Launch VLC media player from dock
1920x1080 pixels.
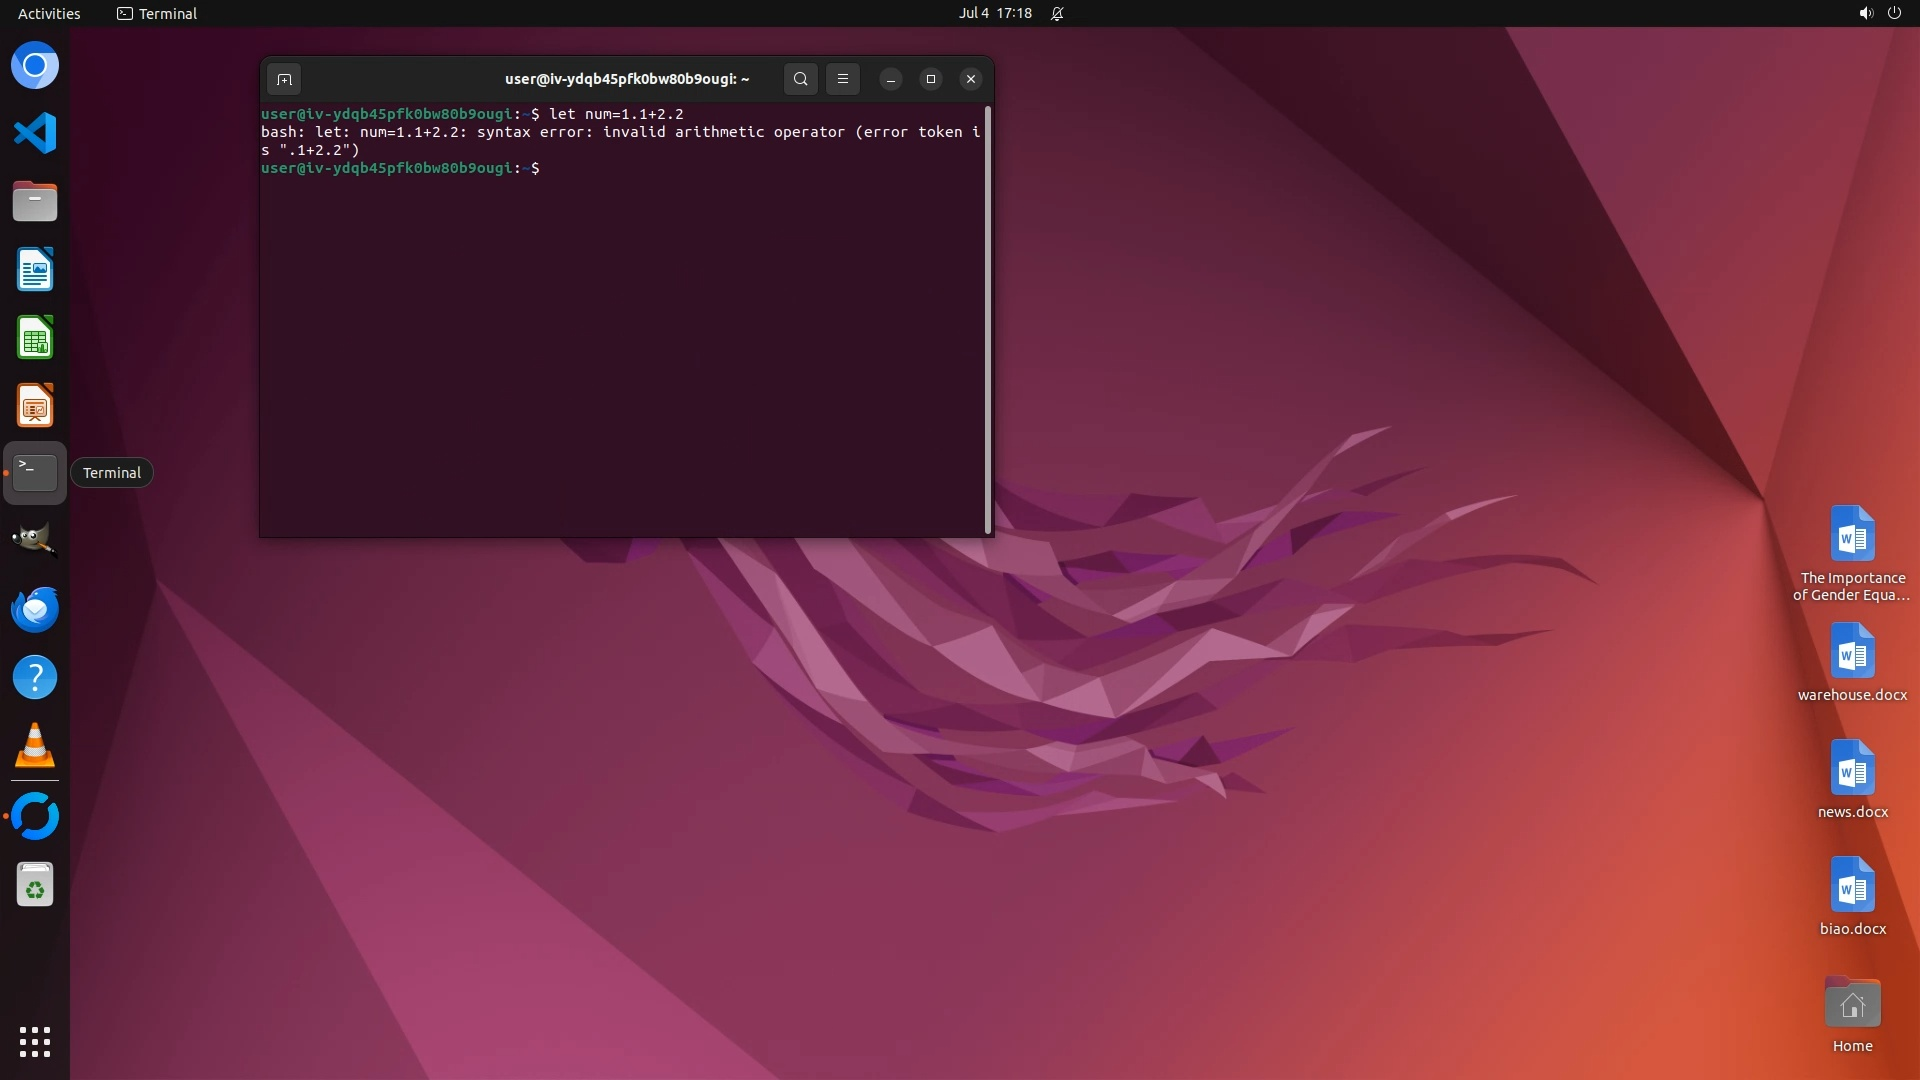pyautogui.click(x=35, y=745)
